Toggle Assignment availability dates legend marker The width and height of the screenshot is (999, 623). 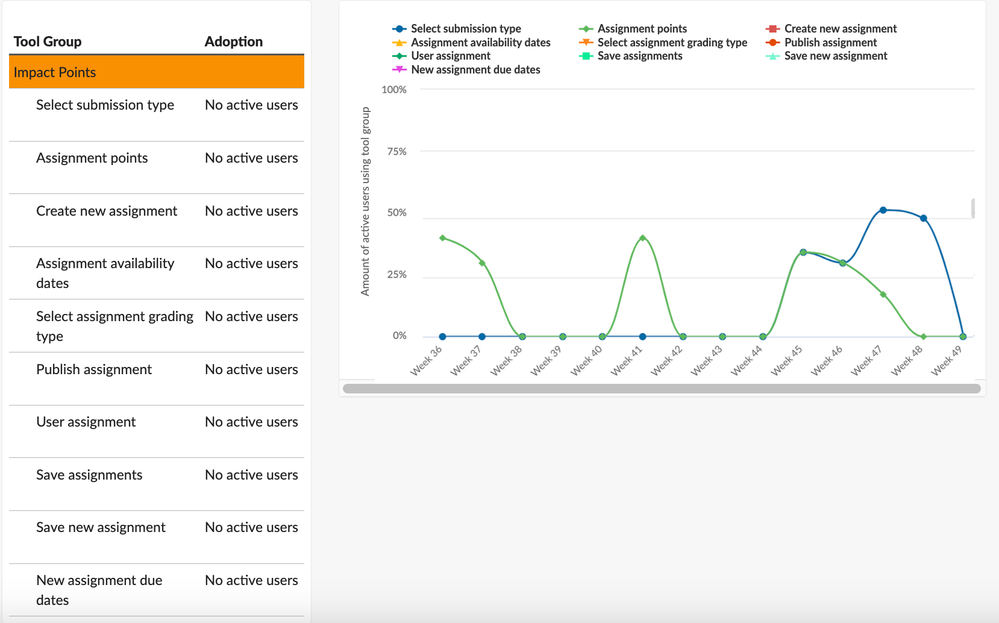pos(400,43)
